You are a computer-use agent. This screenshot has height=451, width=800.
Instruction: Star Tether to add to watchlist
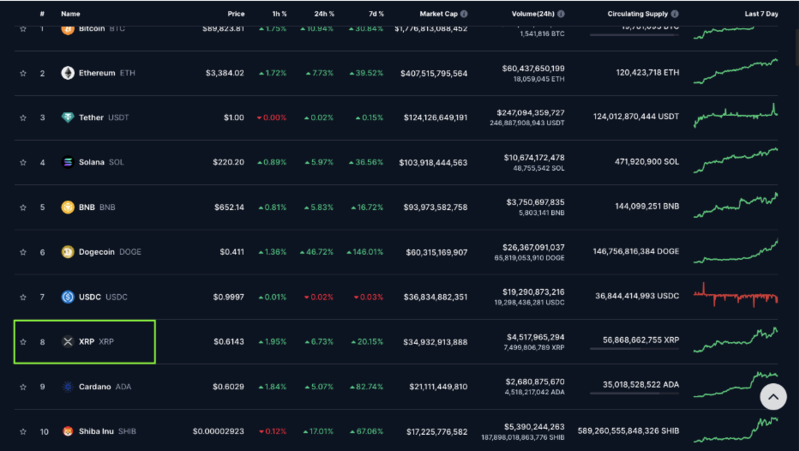pos(23,118)
